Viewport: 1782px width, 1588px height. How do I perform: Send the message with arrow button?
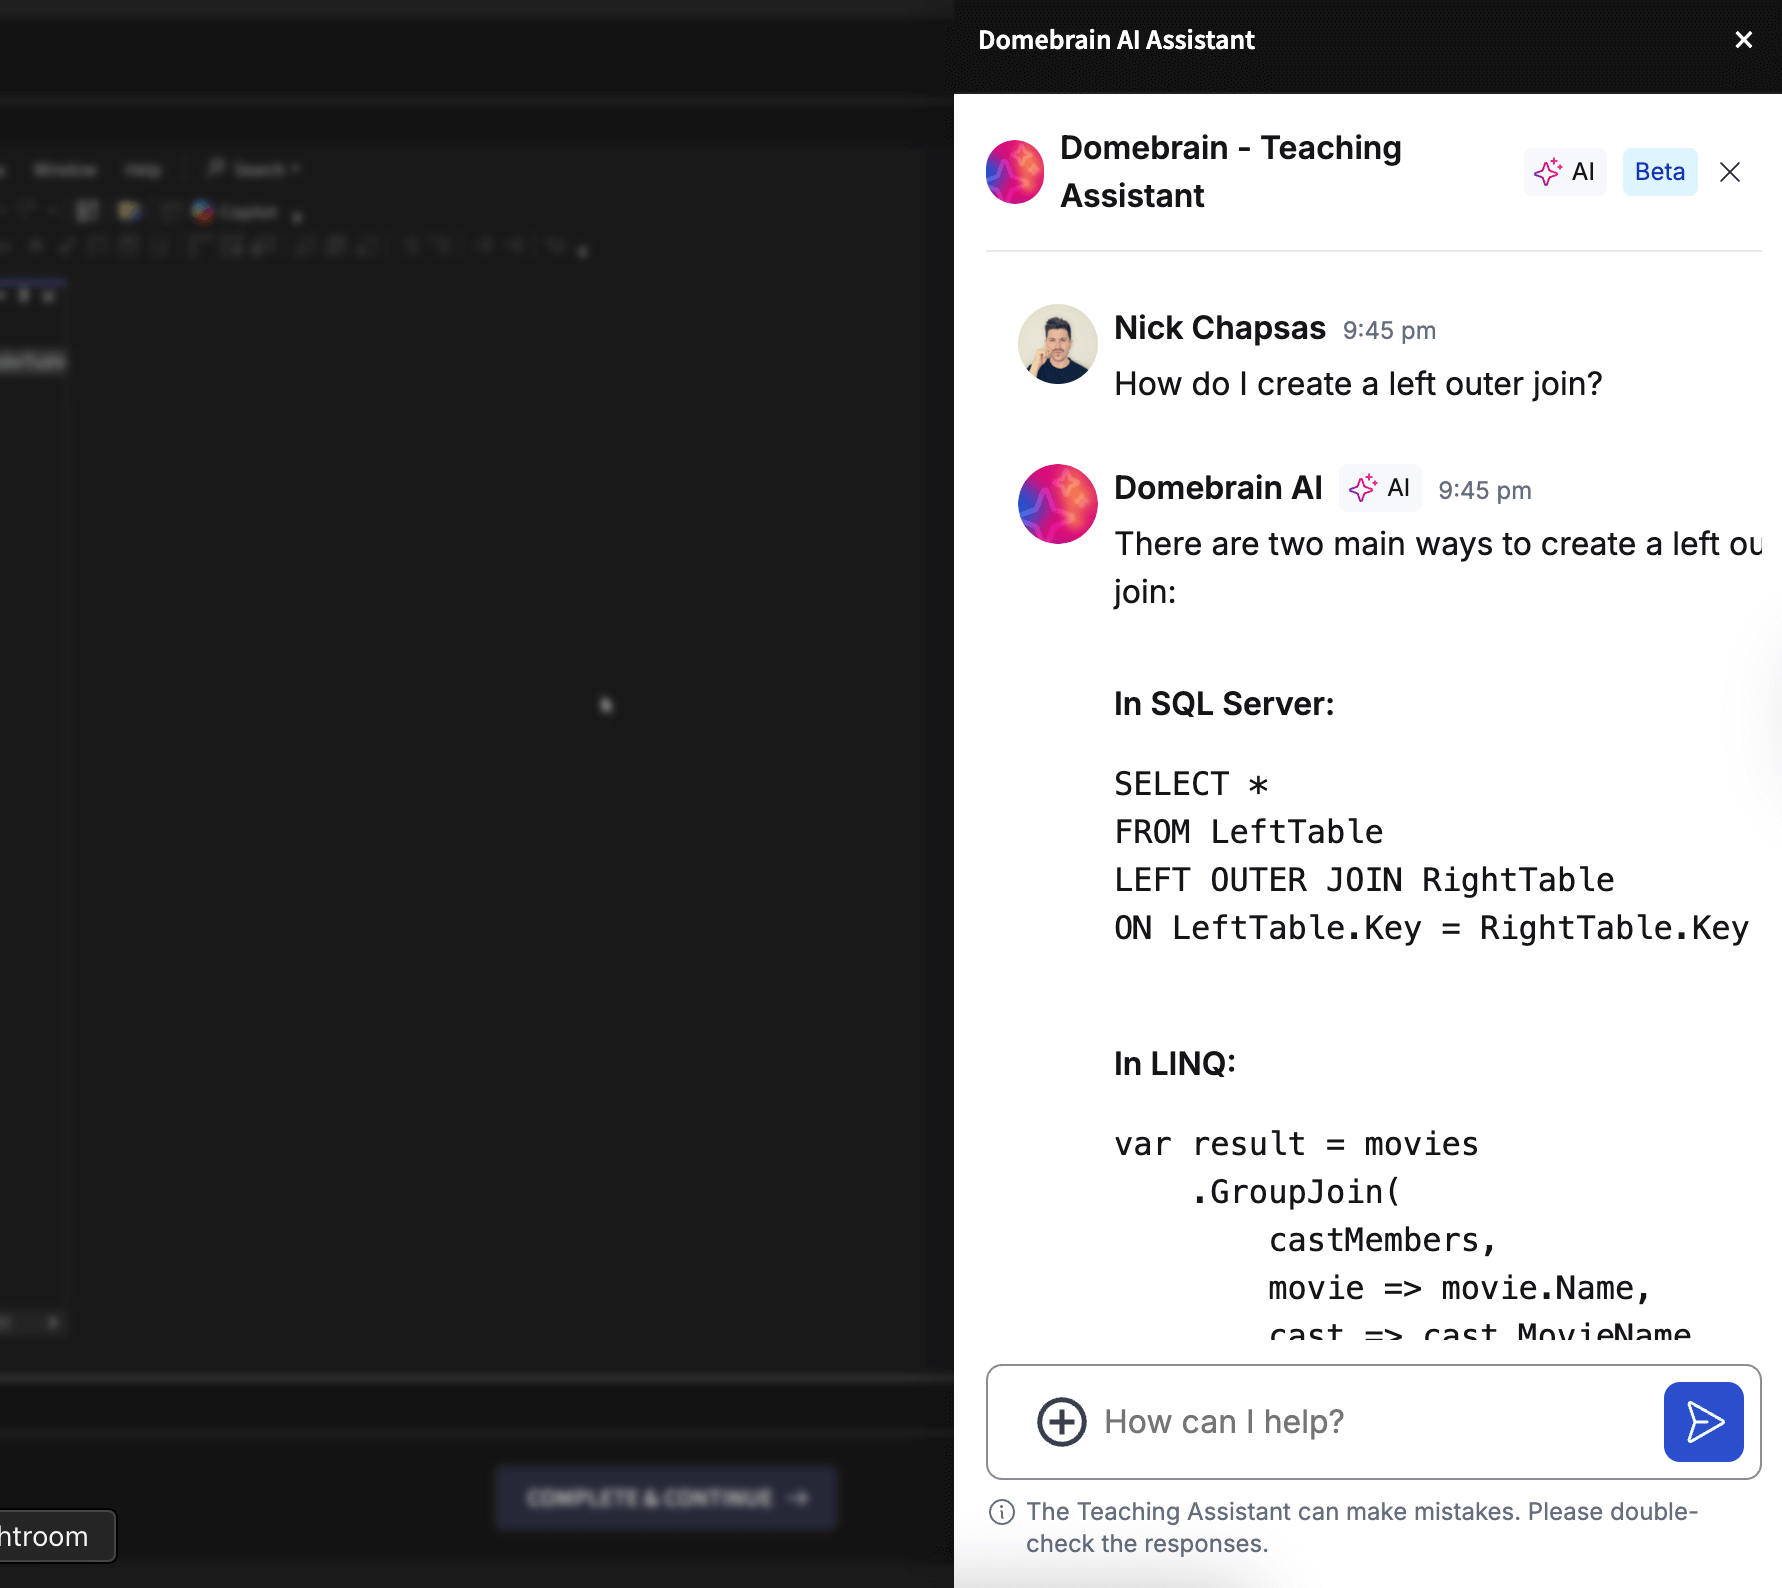click(1704, 1422)
